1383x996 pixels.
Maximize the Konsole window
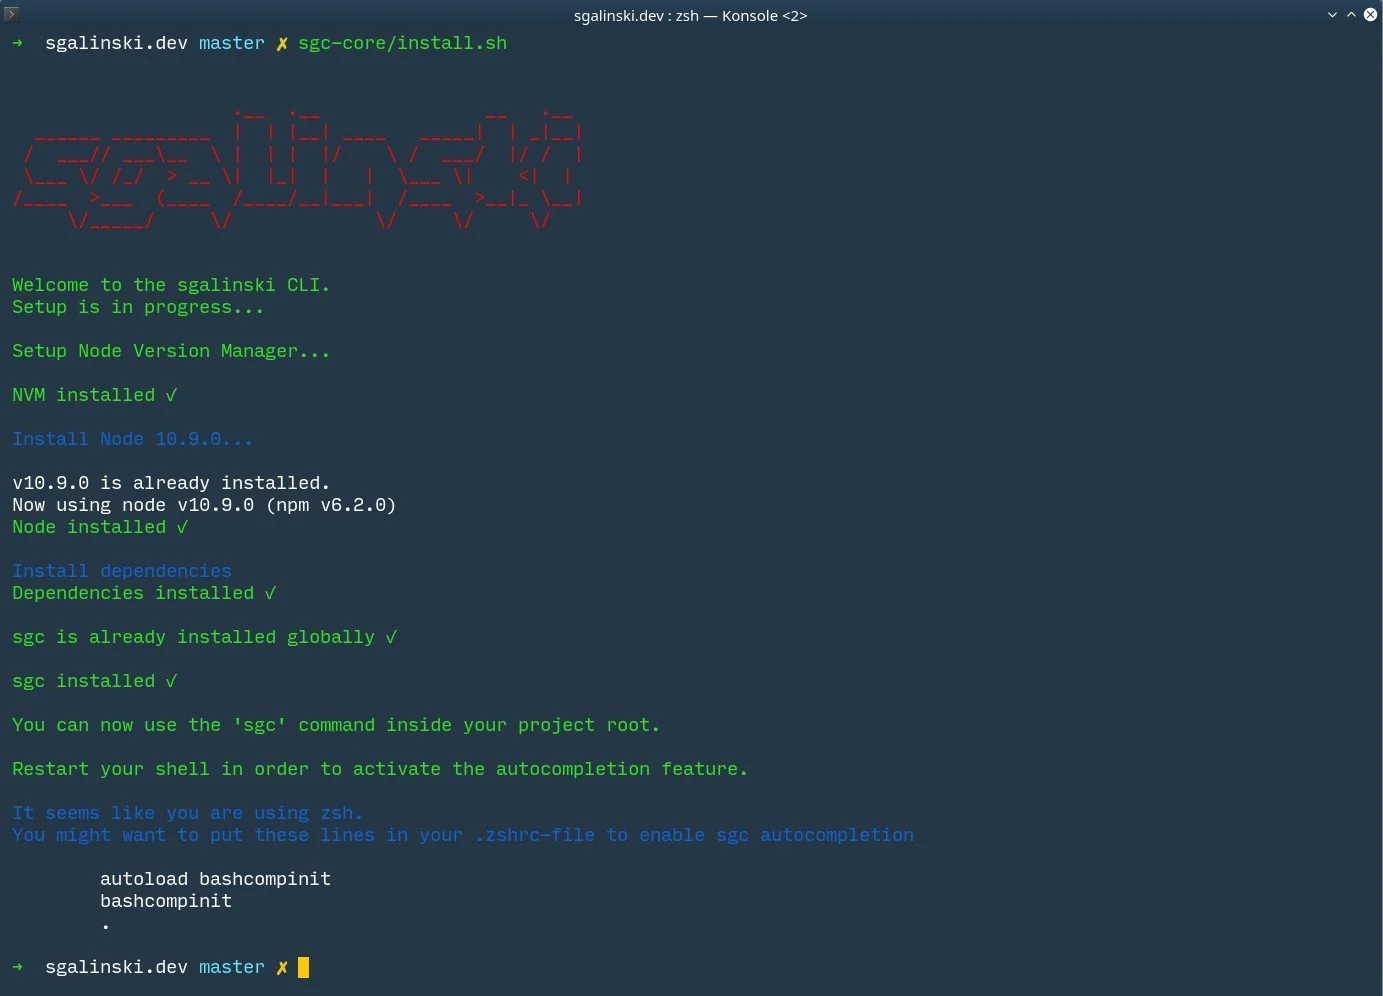[x=1351, y=15]
